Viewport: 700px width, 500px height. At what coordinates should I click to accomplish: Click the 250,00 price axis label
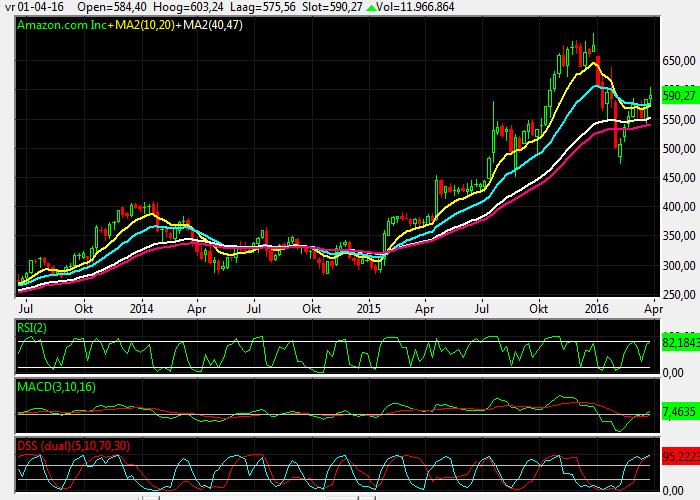pyautogui.click(x=679, y=295)
